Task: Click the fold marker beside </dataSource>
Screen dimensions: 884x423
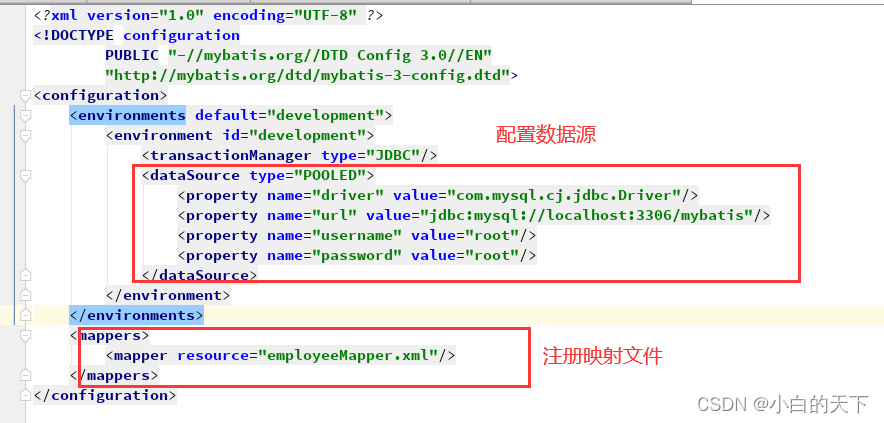Action: (24, 275)
